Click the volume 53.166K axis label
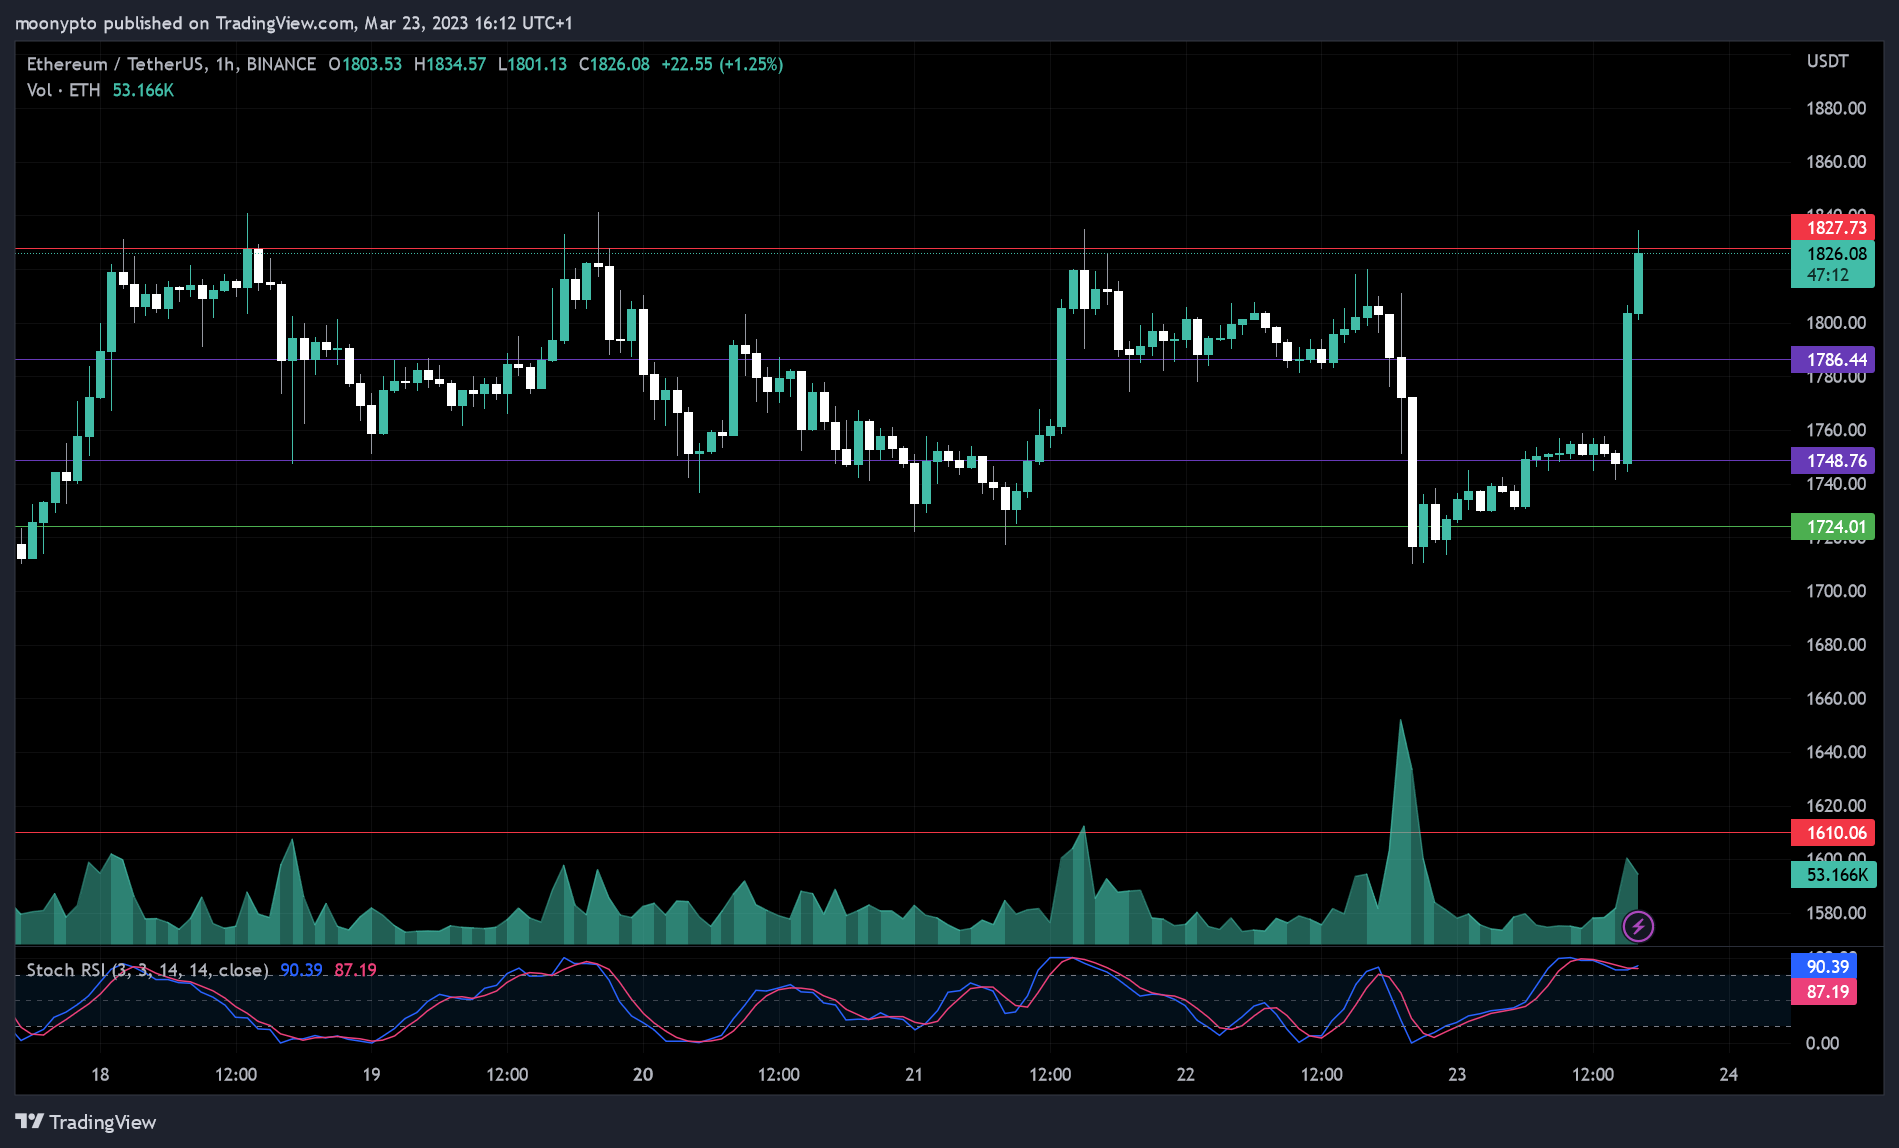The width and height of the screenshot is (1899, 1148). click(x=1832, y=875)
